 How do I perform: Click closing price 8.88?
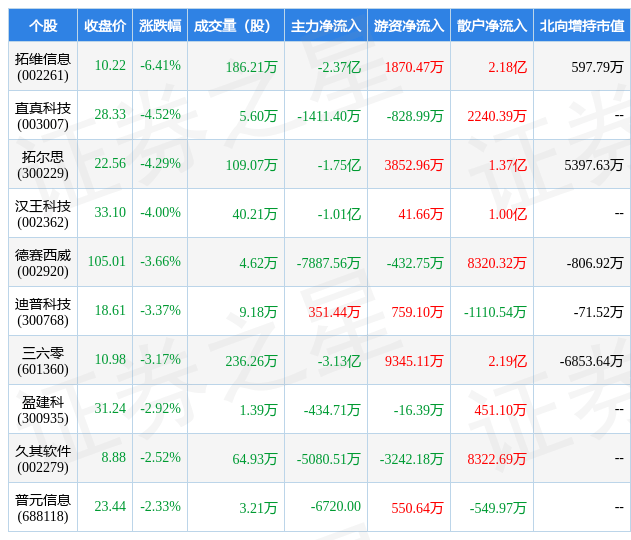(x=113, y=457)
